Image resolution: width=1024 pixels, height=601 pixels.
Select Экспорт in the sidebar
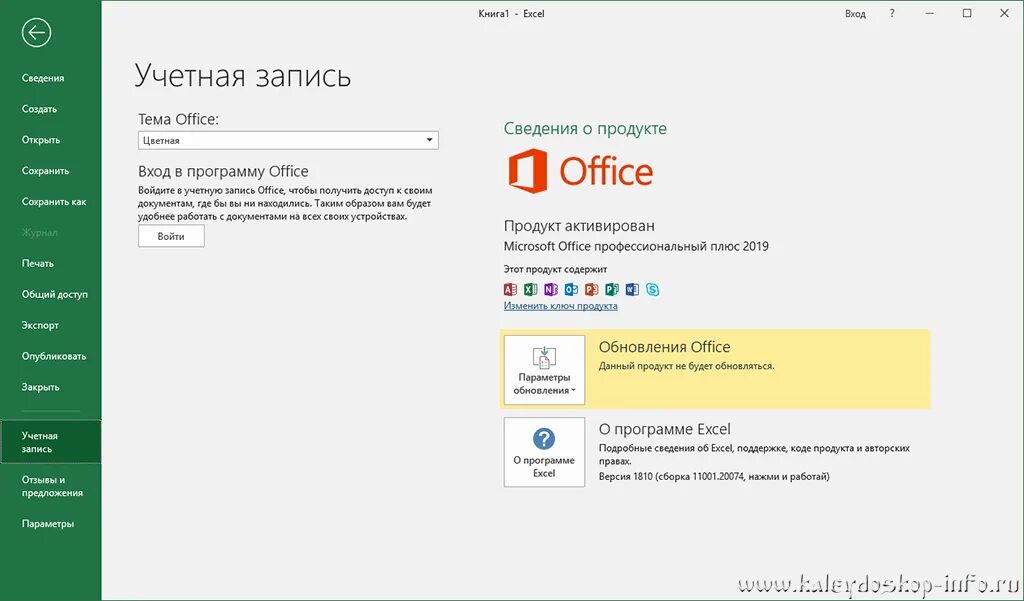40,325
